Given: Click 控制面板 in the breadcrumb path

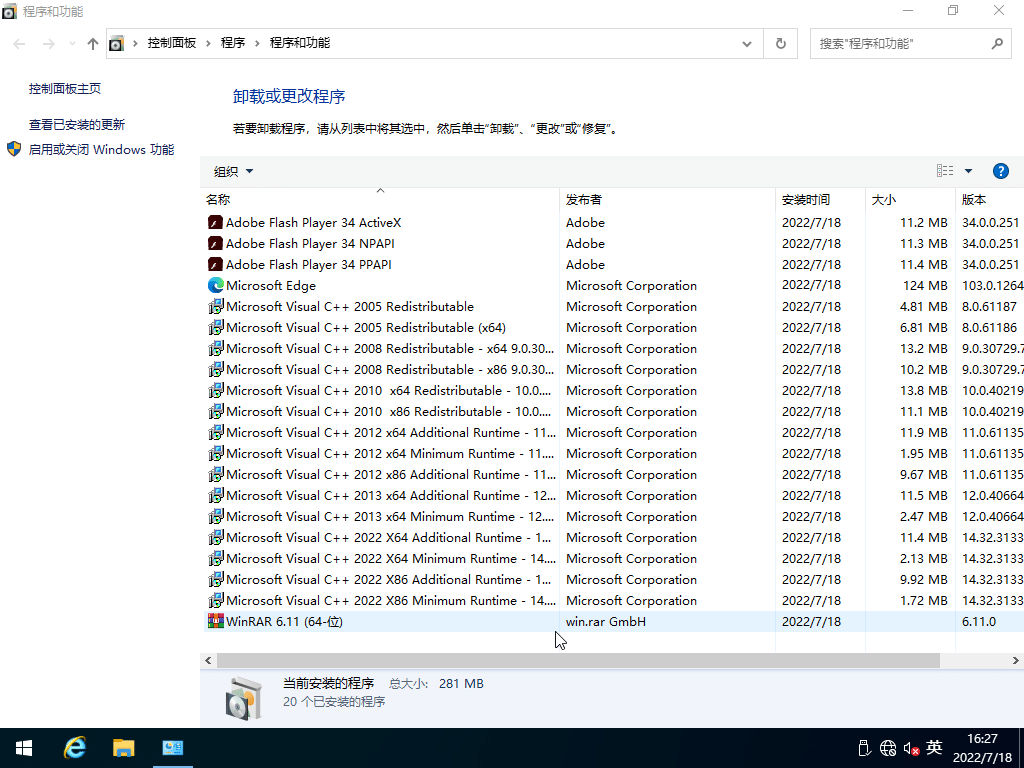Looking at the screenshot, I should point(172,43).
